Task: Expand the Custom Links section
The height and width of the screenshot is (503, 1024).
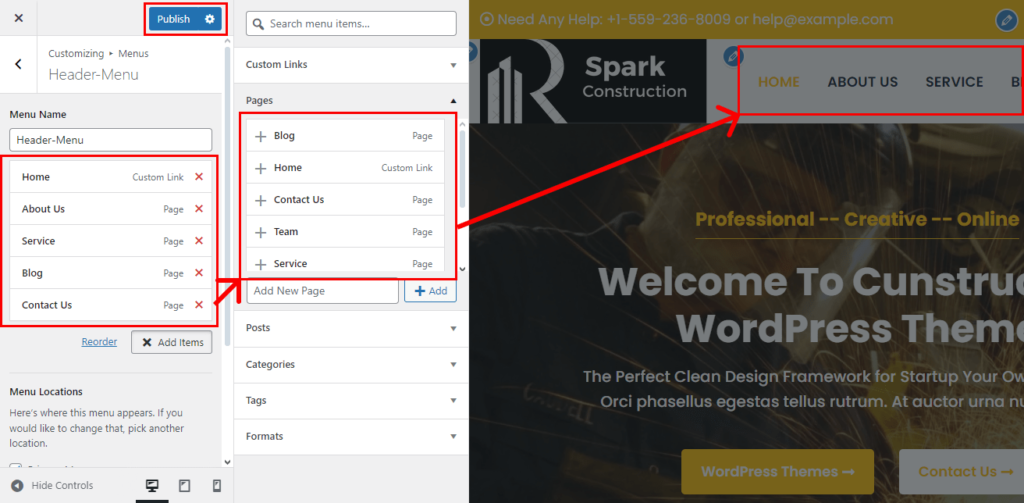Action: 350,65
